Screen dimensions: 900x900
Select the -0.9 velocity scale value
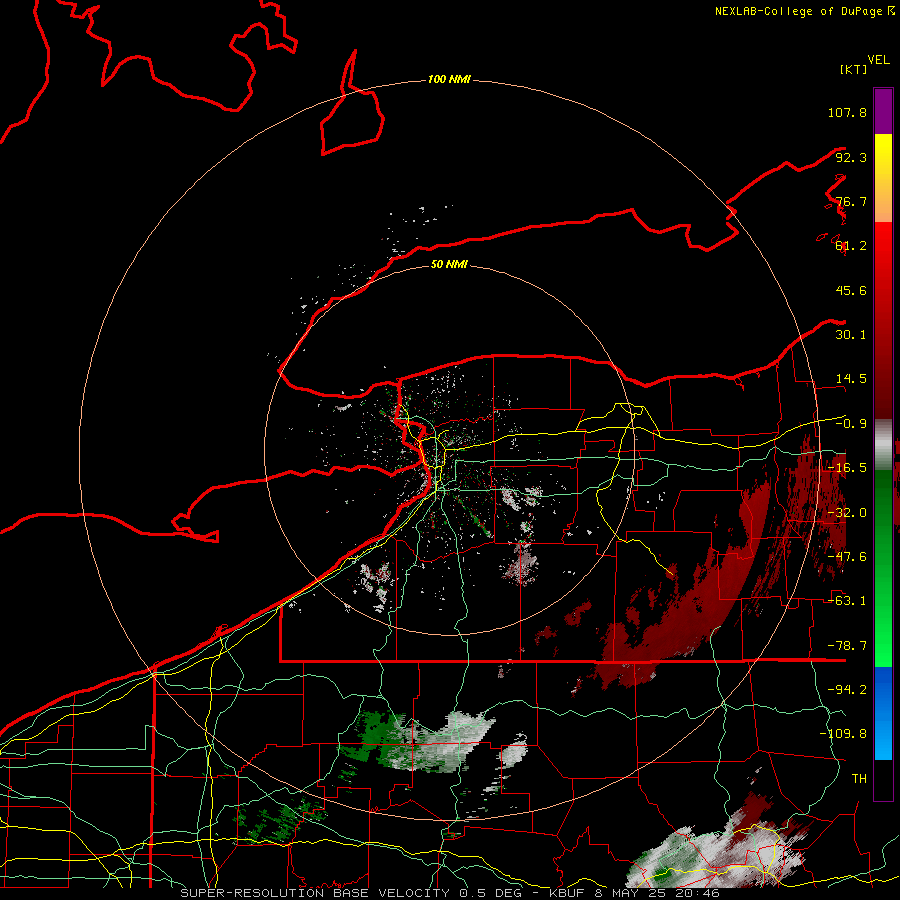[x=851, y=424]
